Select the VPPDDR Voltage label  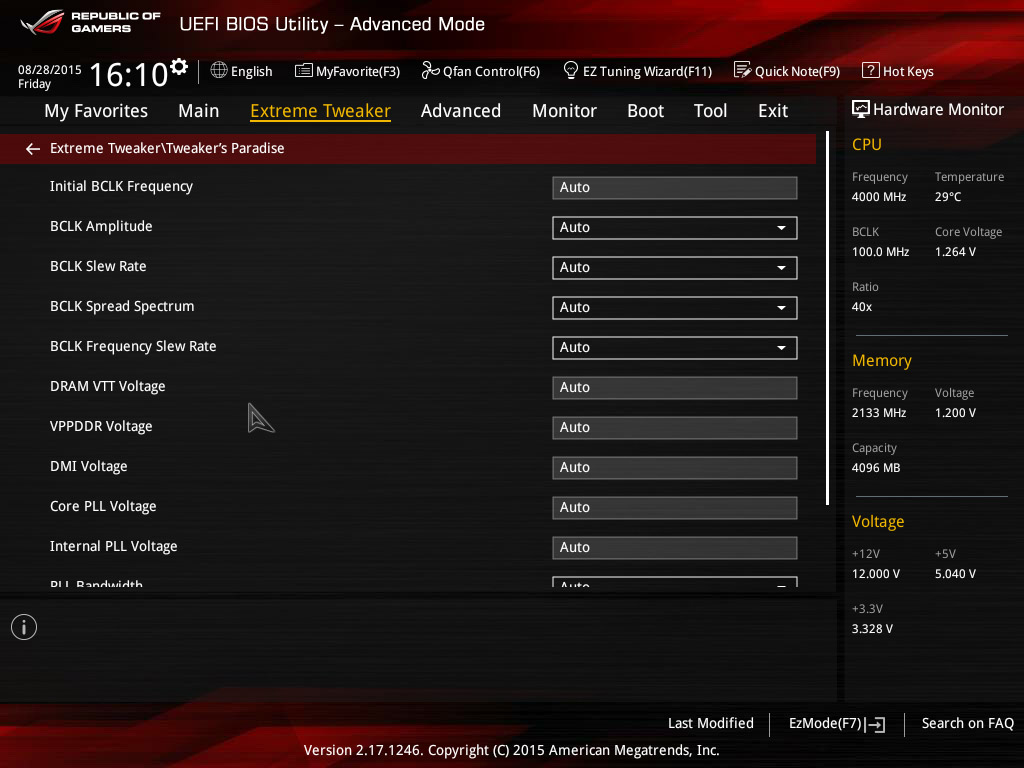tap(101, 426)
